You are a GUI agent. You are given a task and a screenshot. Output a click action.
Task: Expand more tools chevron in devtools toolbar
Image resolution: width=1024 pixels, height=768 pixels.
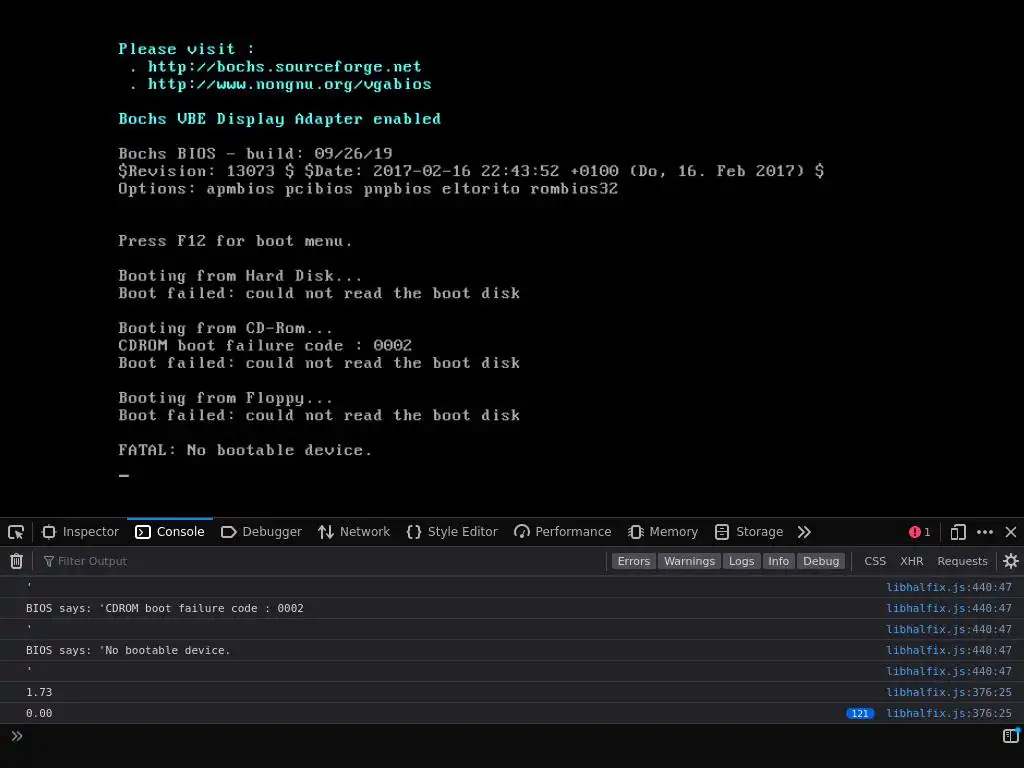click(804, 532)
